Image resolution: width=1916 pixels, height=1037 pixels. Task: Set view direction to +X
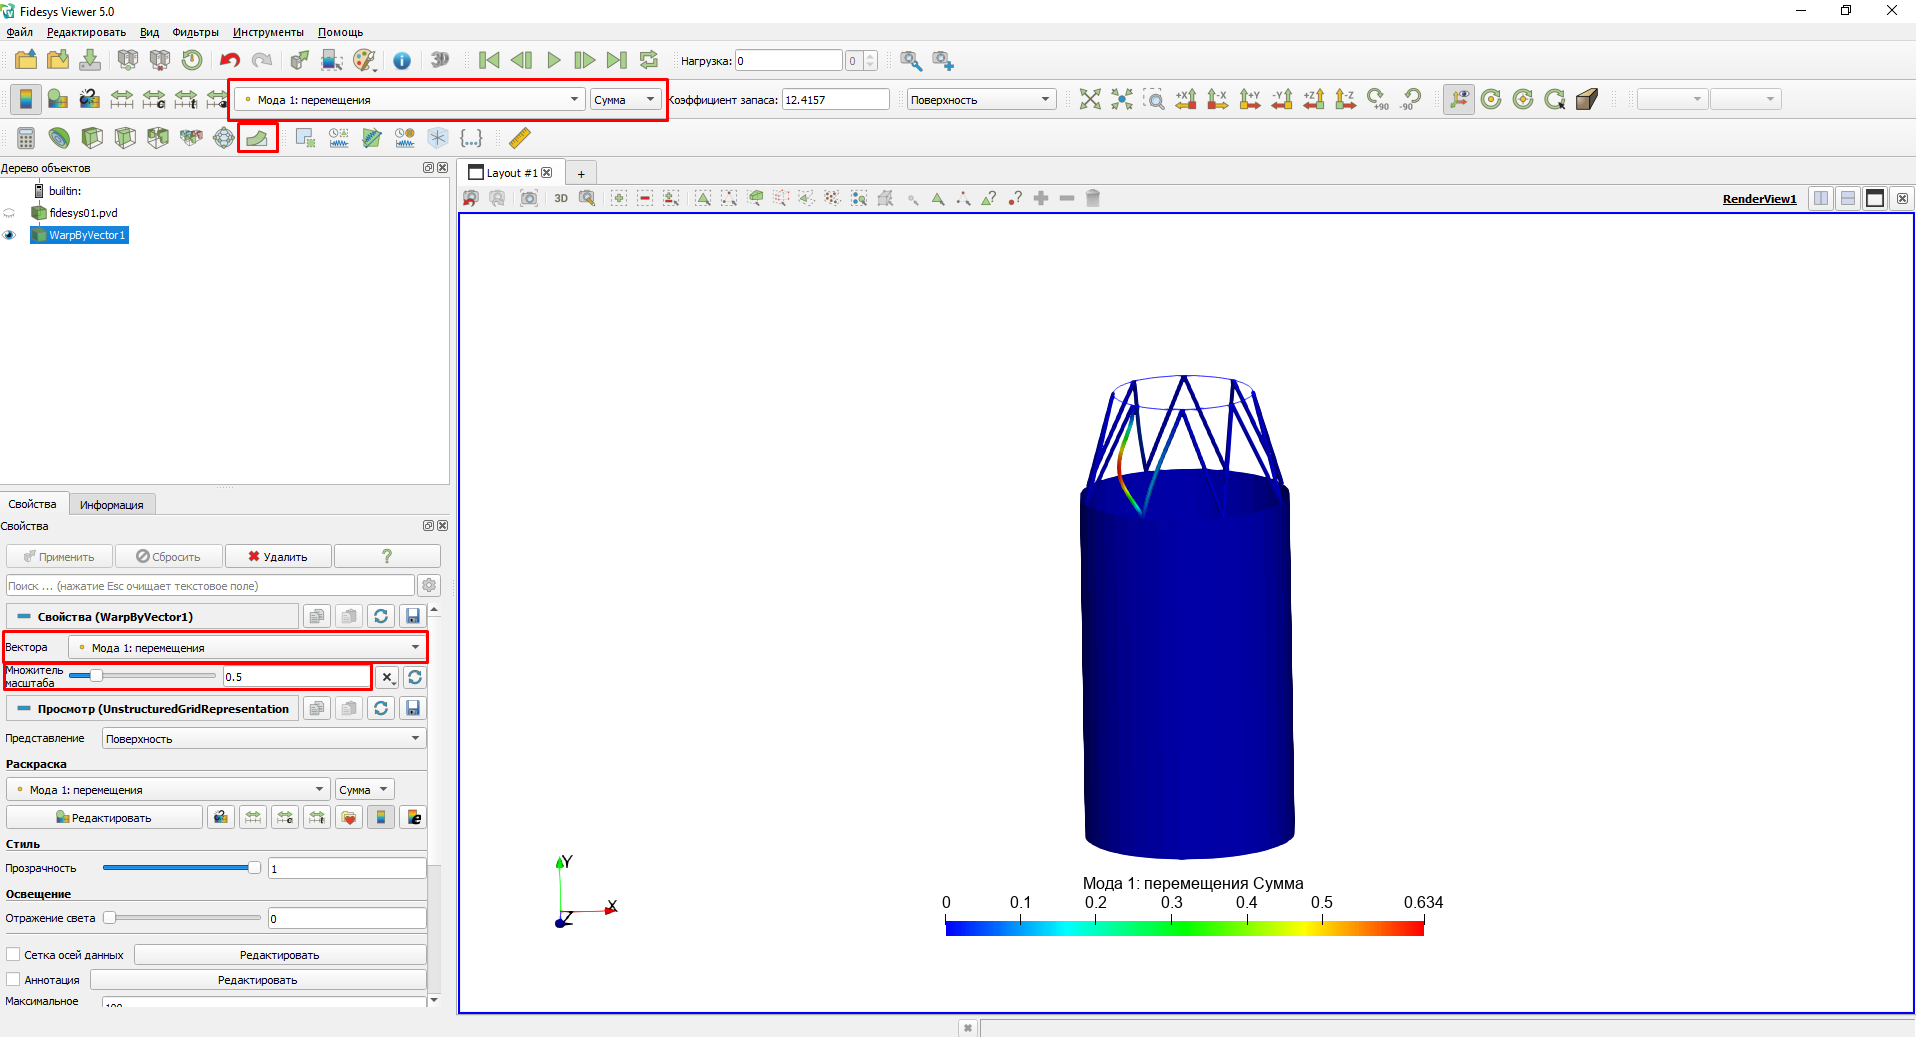[1186, 99]
